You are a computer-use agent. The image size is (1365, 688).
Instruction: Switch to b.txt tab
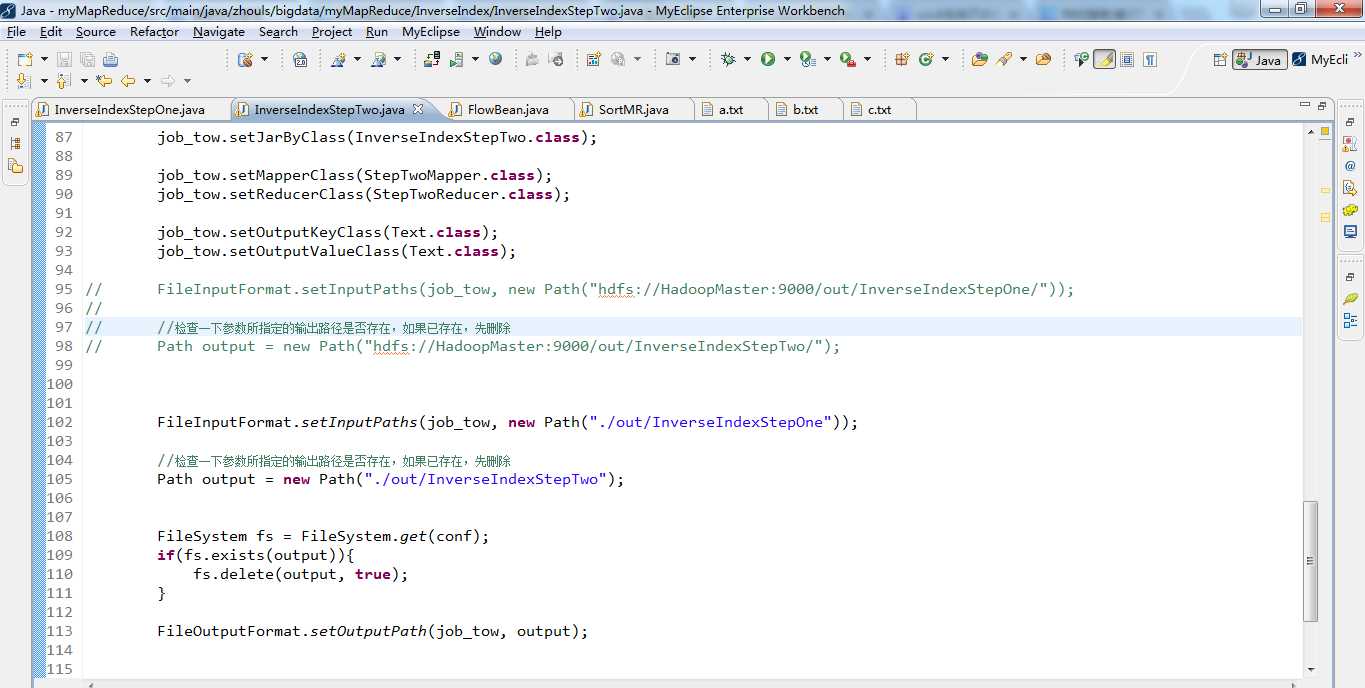(x=805, y=110)
